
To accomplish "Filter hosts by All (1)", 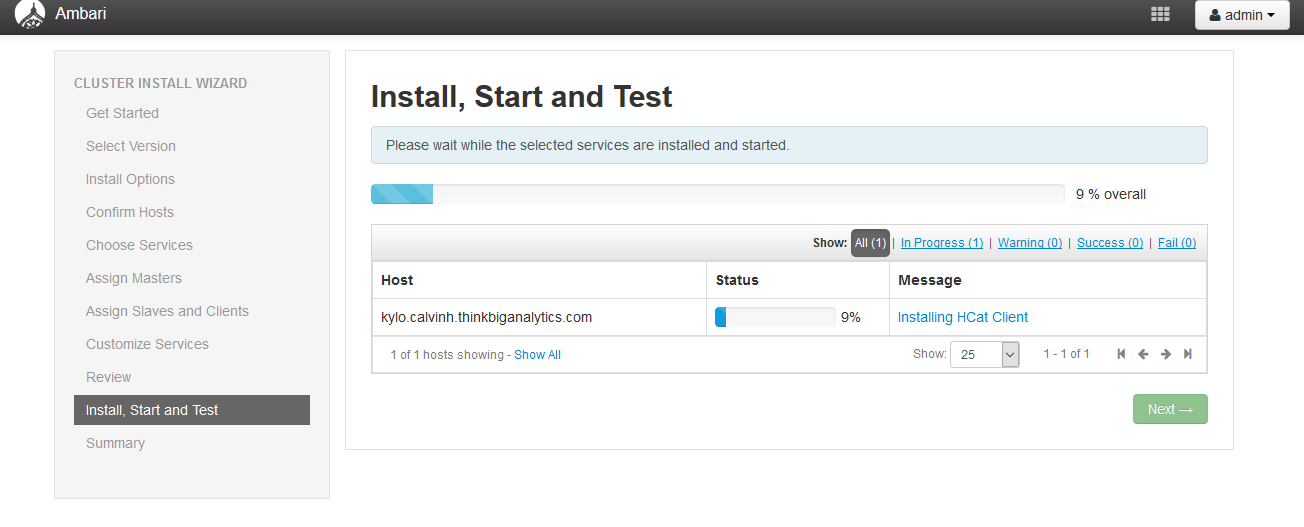I will (870, 243).
